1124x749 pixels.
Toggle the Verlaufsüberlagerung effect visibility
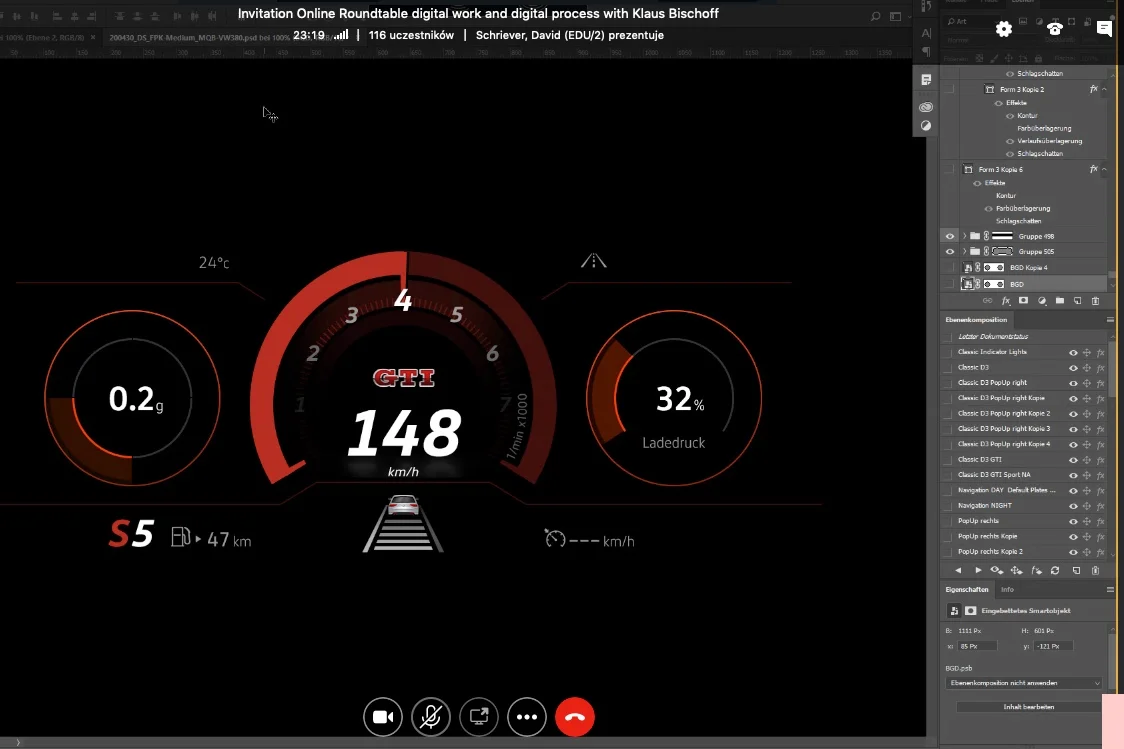1010,141
